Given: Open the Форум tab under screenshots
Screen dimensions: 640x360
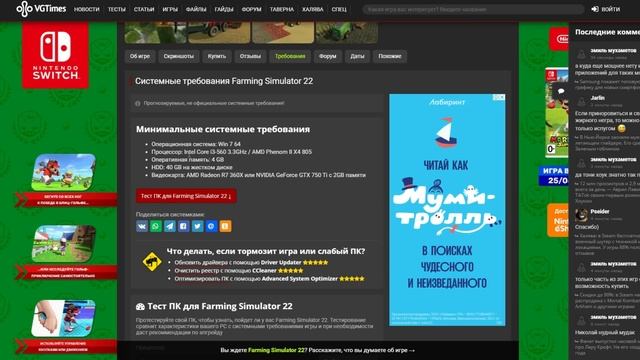Looking at the screenshot, I should point(328,56).
